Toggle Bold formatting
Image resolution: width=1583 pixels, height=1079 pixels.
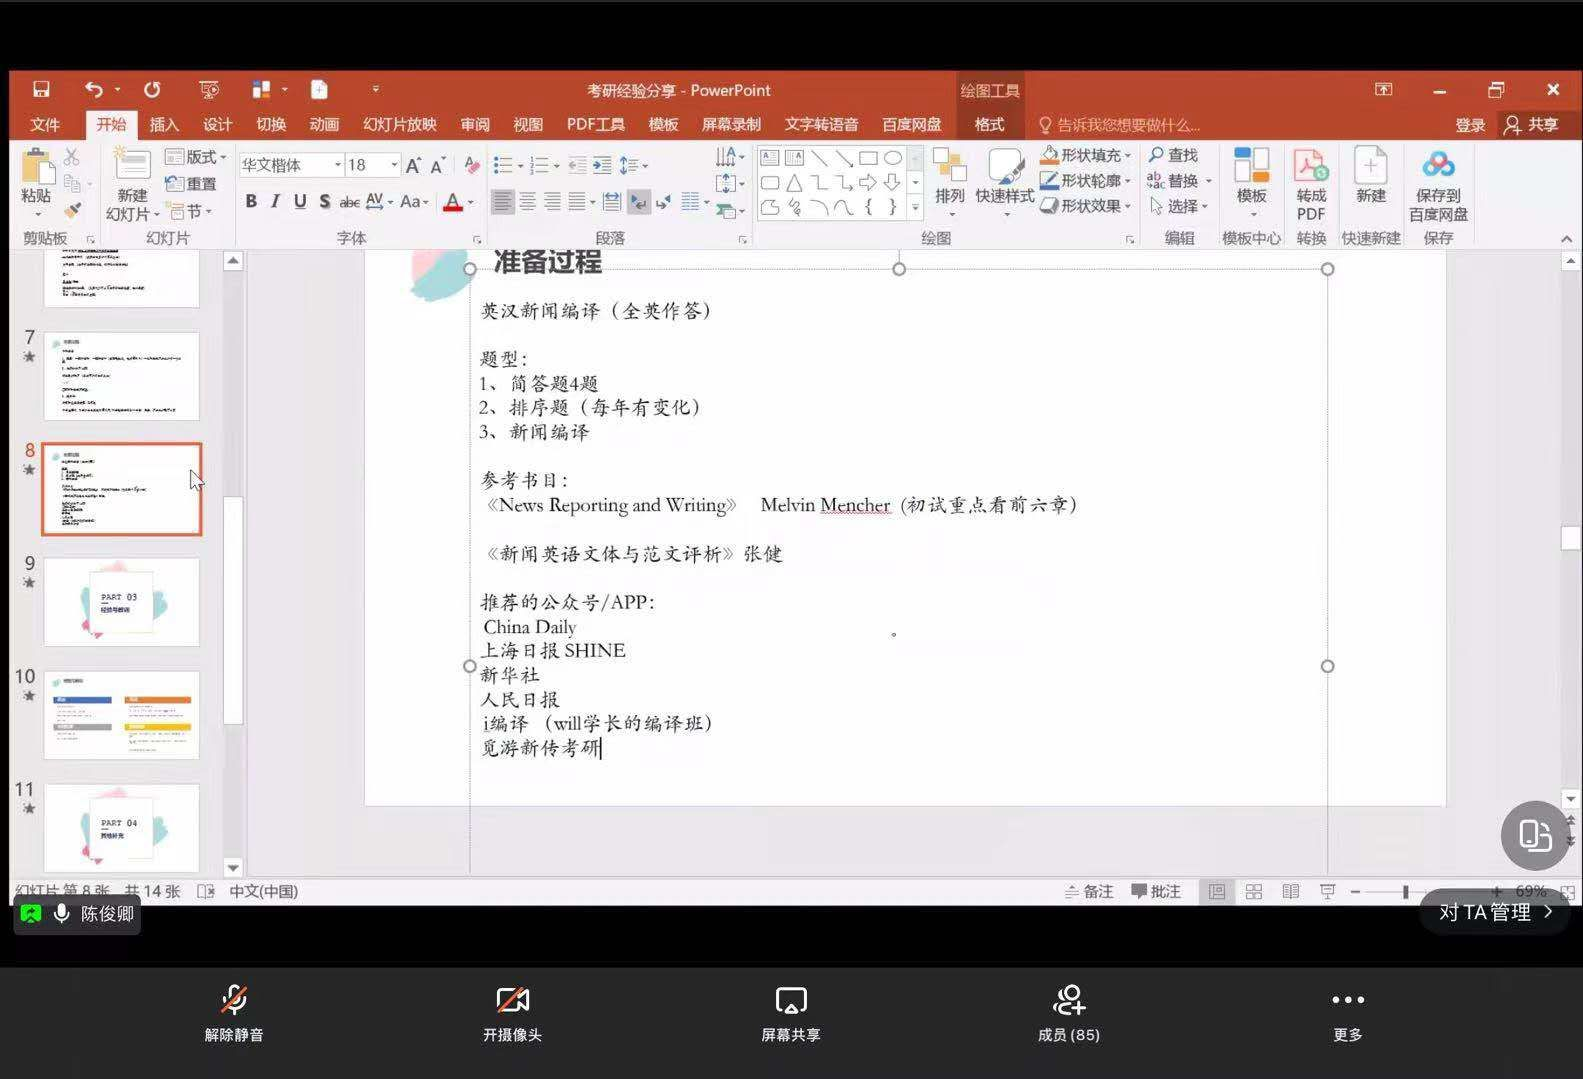point(251,202)
